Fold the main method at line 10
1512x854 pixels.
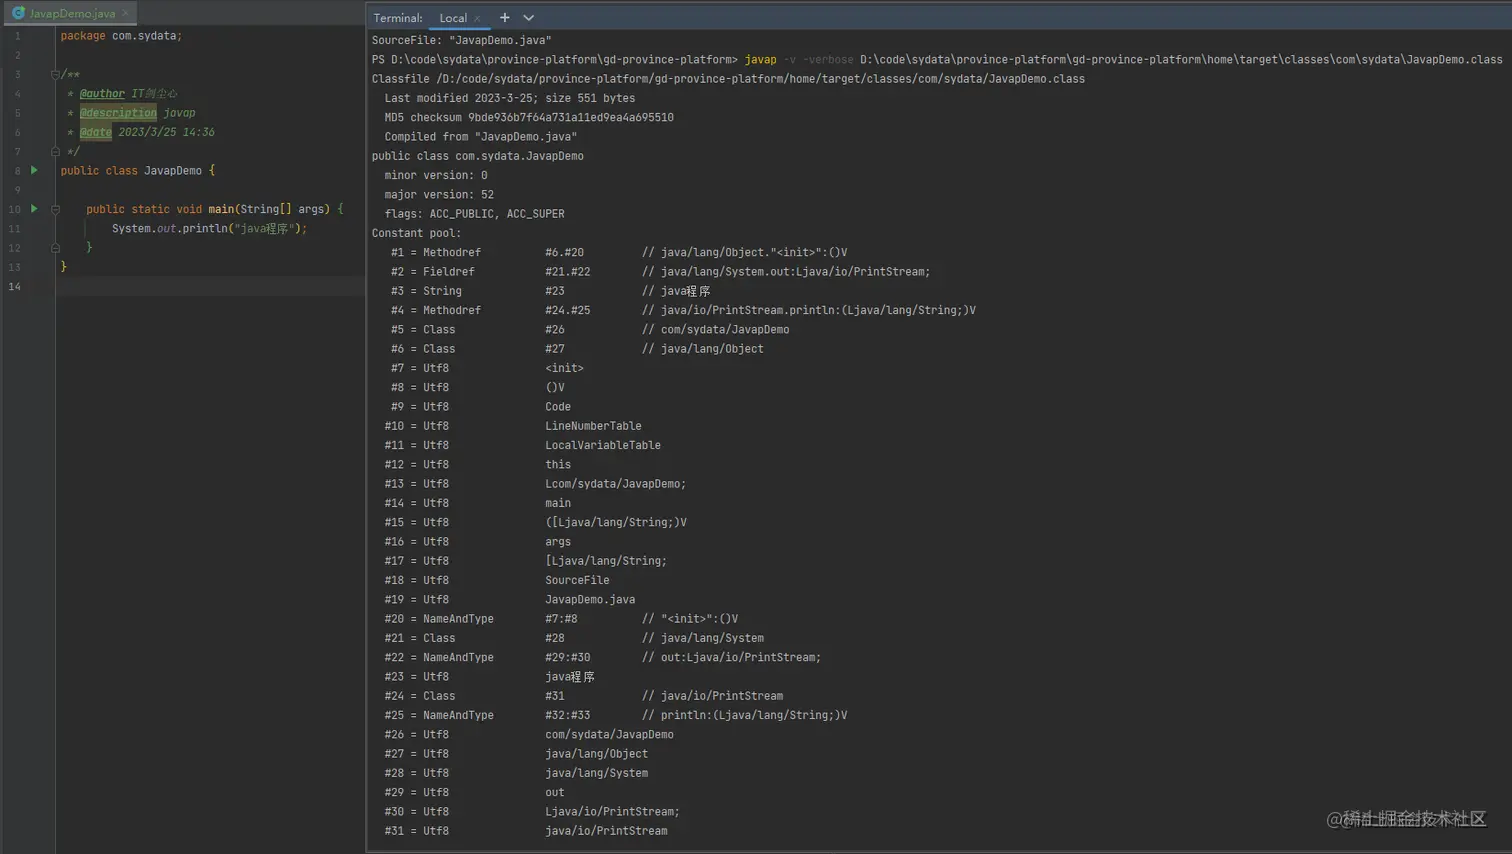(55, 209)
